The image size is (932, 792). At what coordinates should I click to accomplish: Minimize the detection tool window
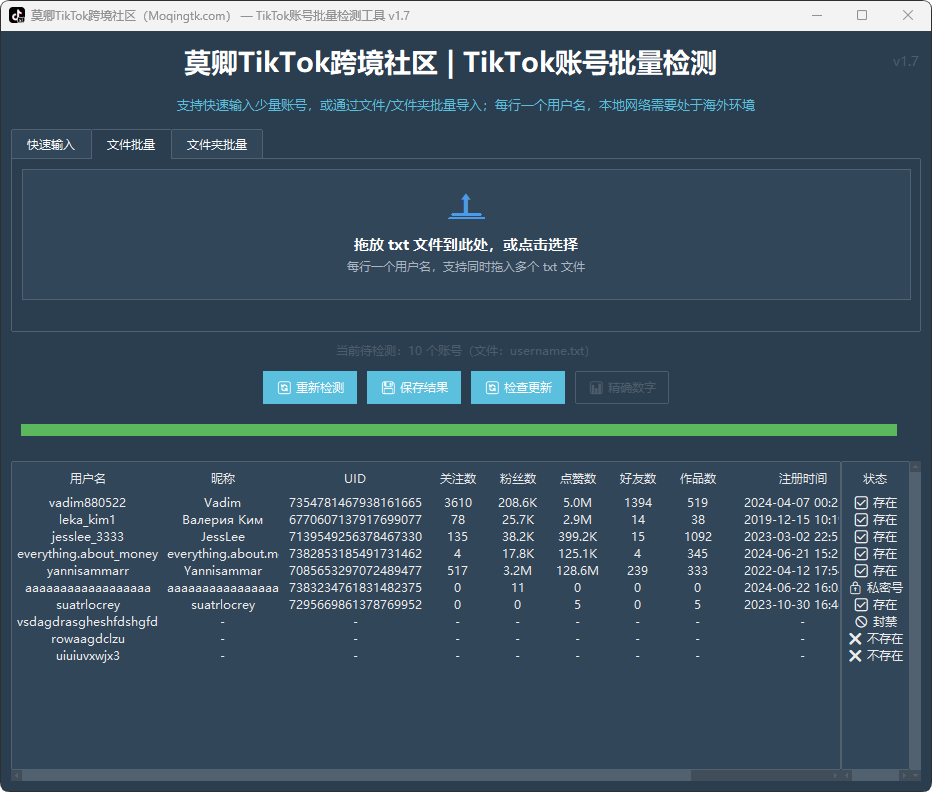coord(817,15)
